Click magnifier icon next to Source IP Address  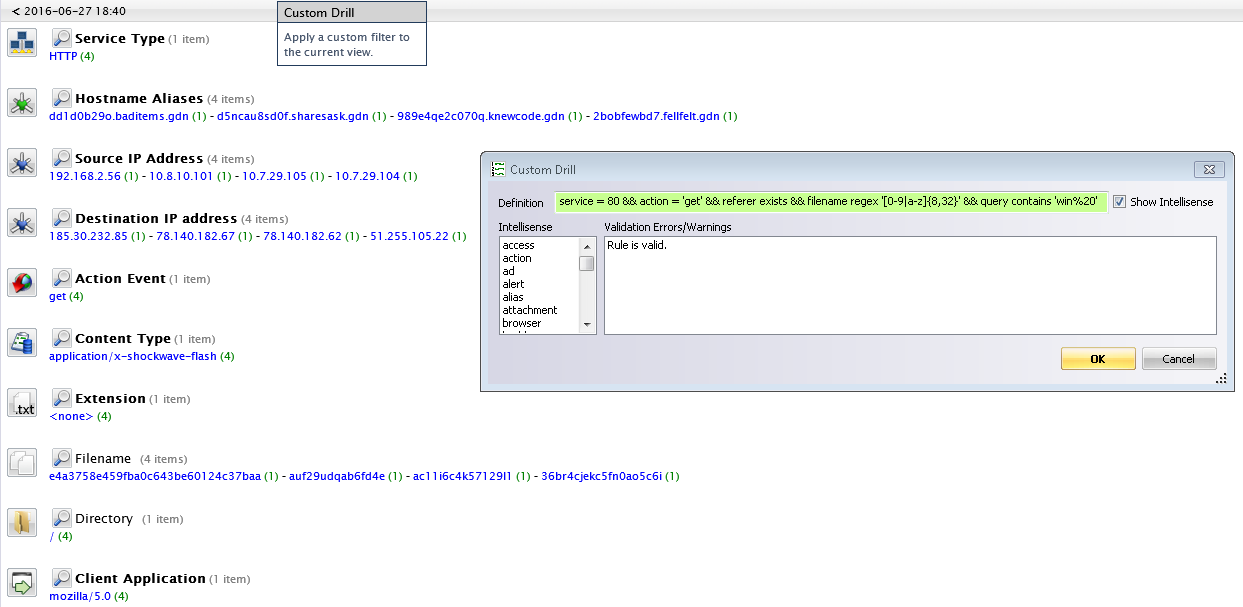61,158
